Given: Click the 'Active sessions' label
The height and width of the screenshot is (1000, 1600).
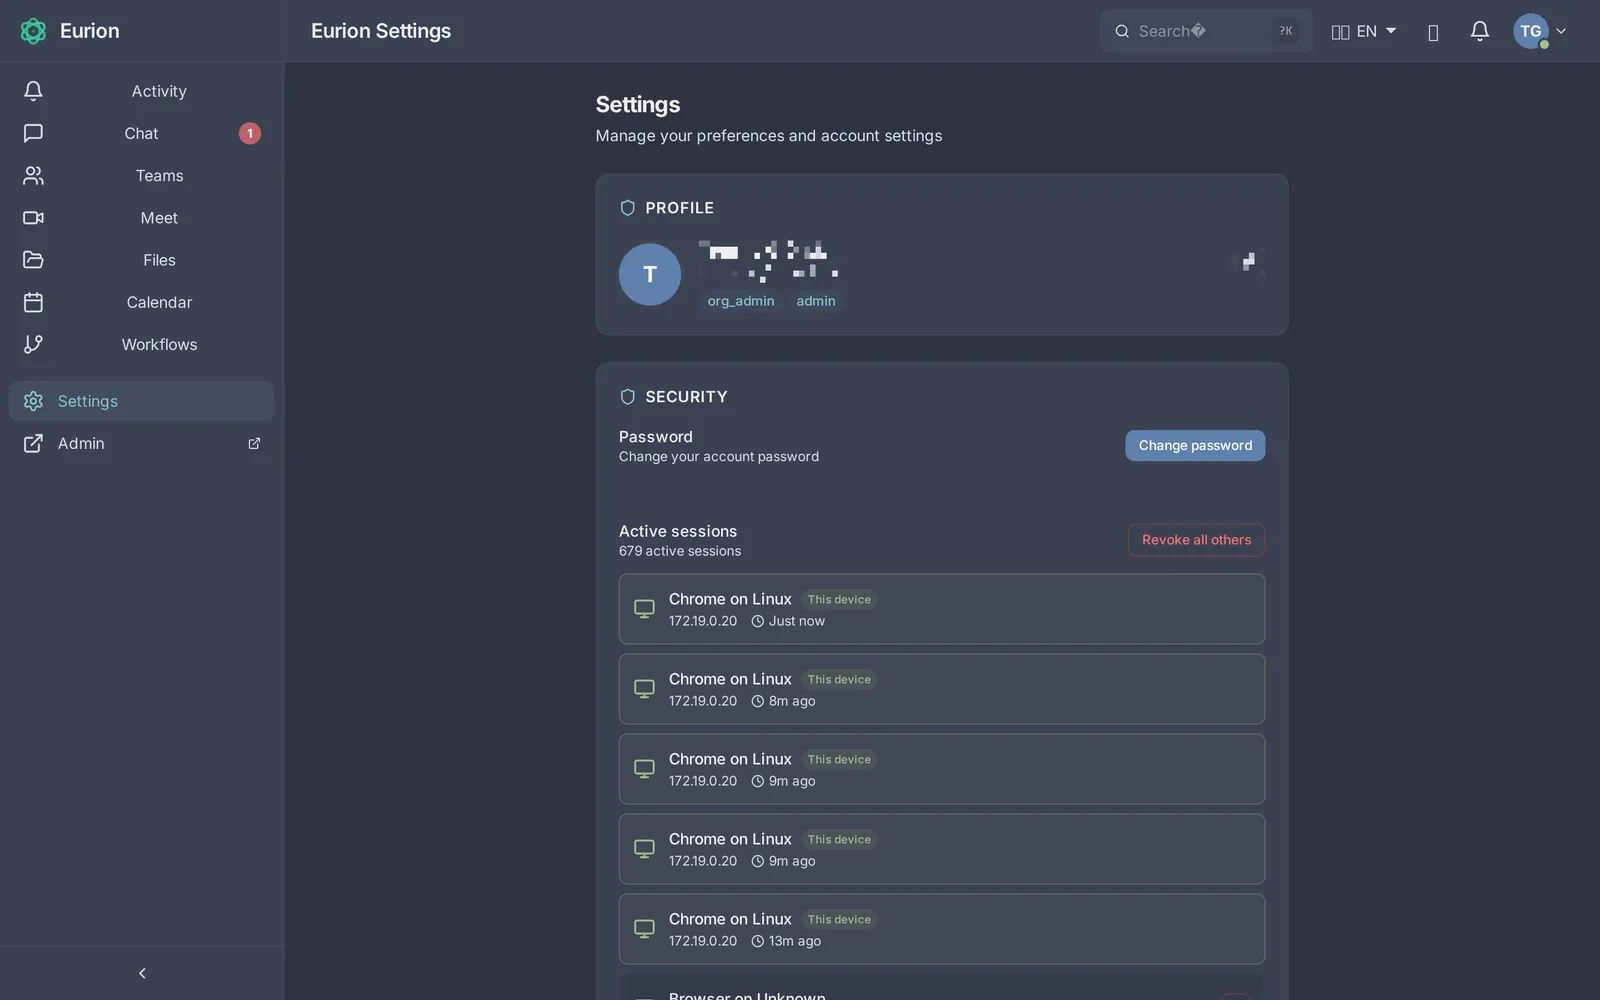Looking at the screenshot, I should pos(678,531).
